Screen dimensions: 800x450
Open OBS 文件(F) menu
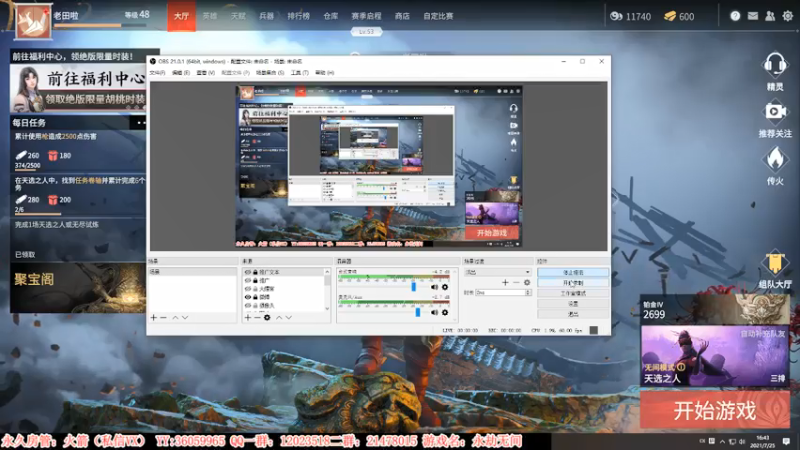point(157,73)
